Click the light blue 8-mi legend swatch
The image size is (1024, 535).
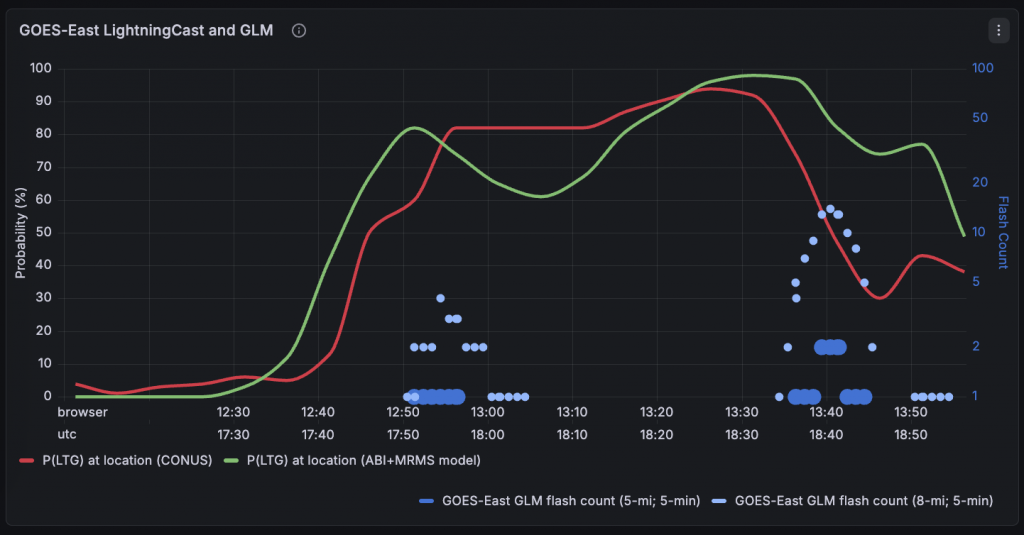point(719,501)
